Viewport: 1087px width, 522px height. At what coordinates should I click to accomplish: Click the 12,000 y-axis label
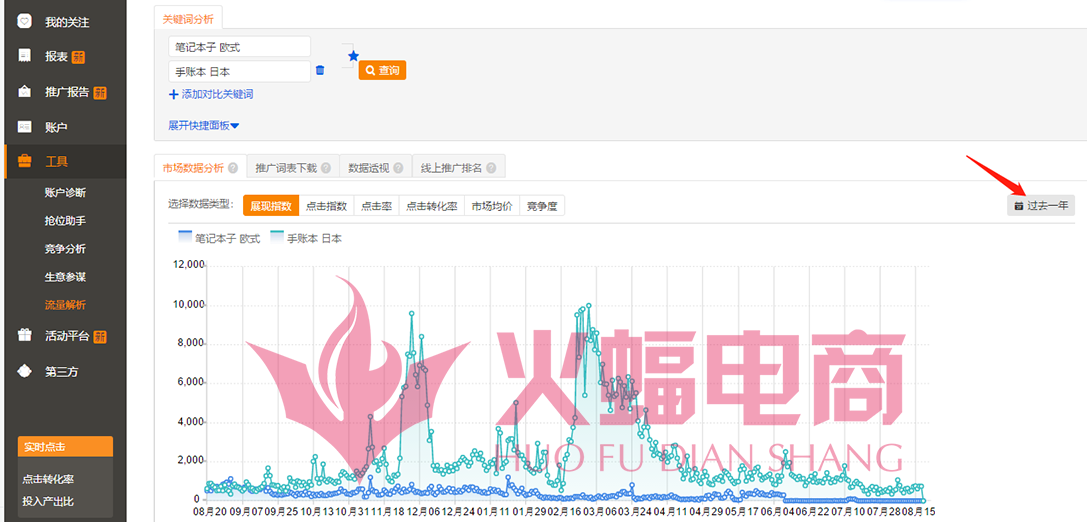pyautogui.click(x=187, y=265)
